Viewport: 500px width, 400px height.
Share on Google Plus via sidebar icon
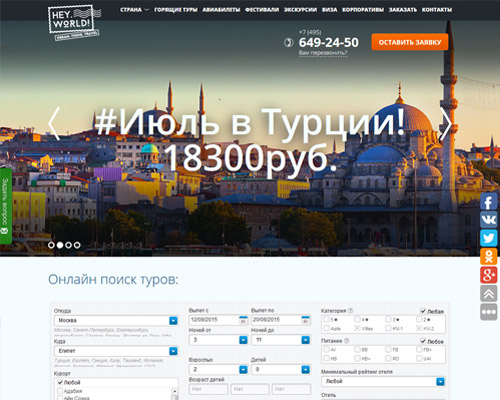pos(489,275)
